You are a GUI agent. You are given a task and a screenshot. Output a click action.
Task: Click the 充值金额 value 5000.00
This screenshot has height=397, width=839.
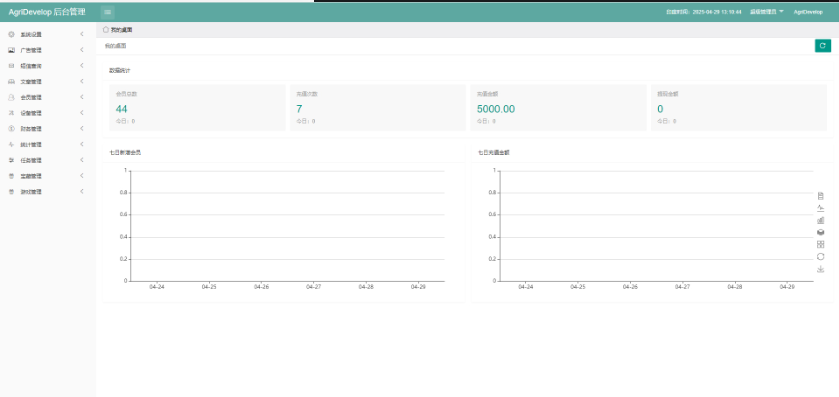click(x=495, y=109)
